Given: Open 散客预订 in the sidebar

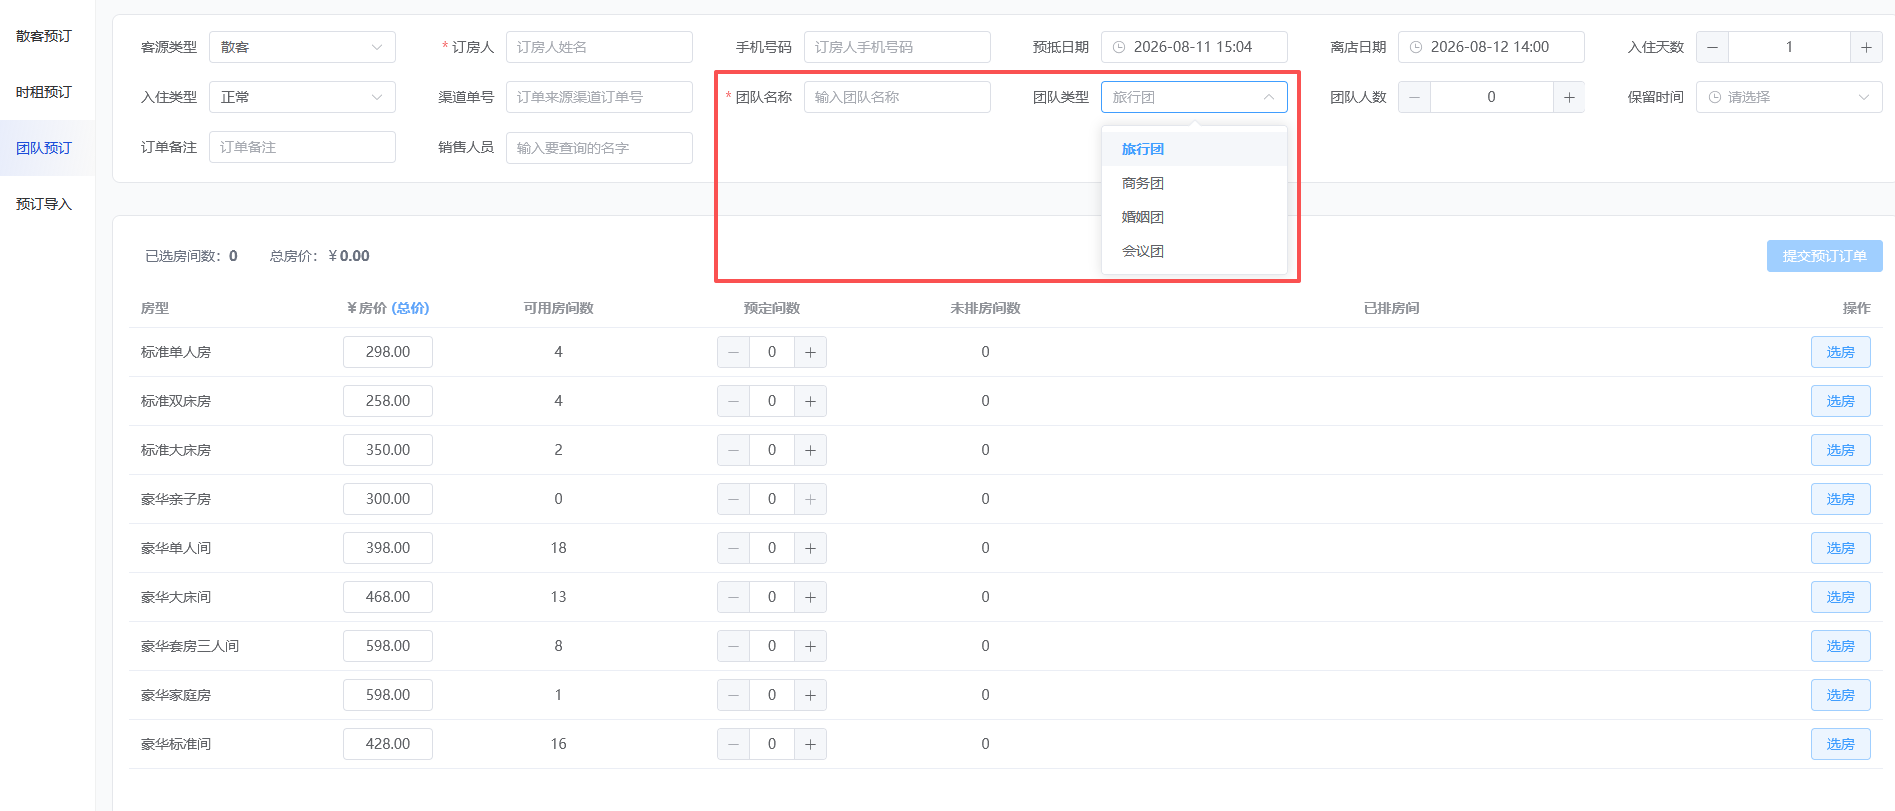Looking at the screenshot, I should click(x=47, y=36).
